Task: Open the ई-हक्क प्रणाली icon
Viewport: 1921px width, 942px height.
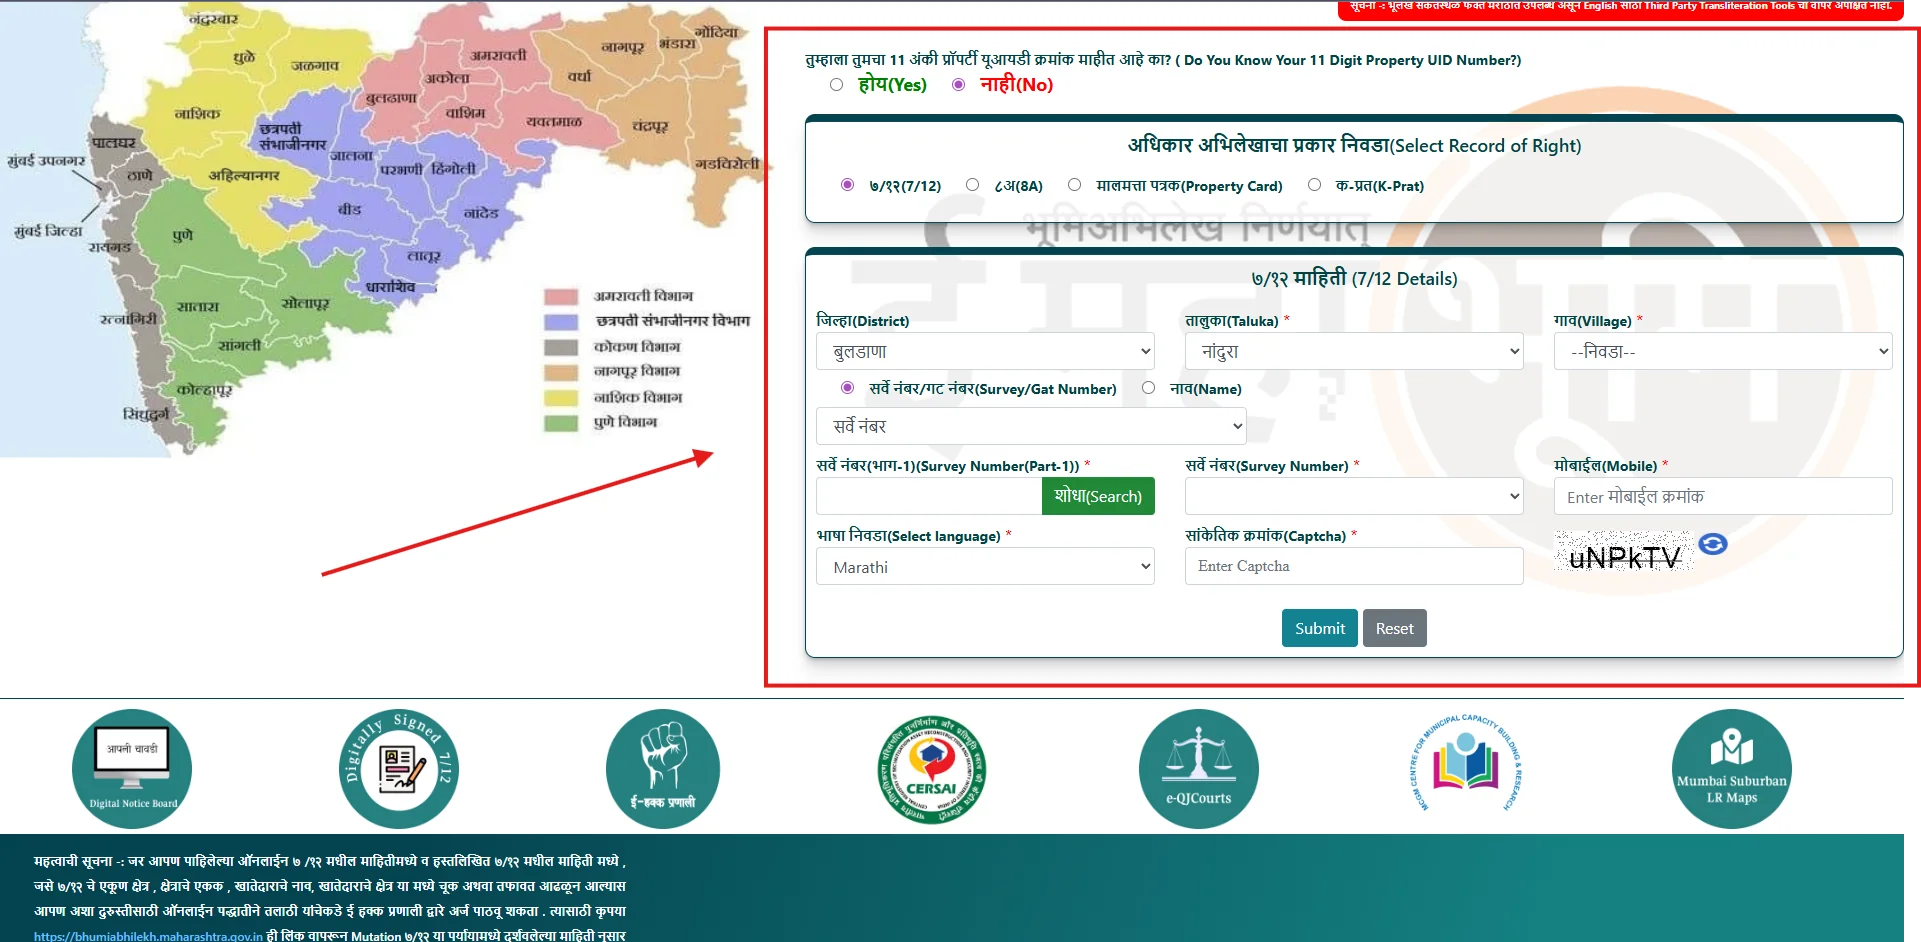Action: [x=663, y=768]
